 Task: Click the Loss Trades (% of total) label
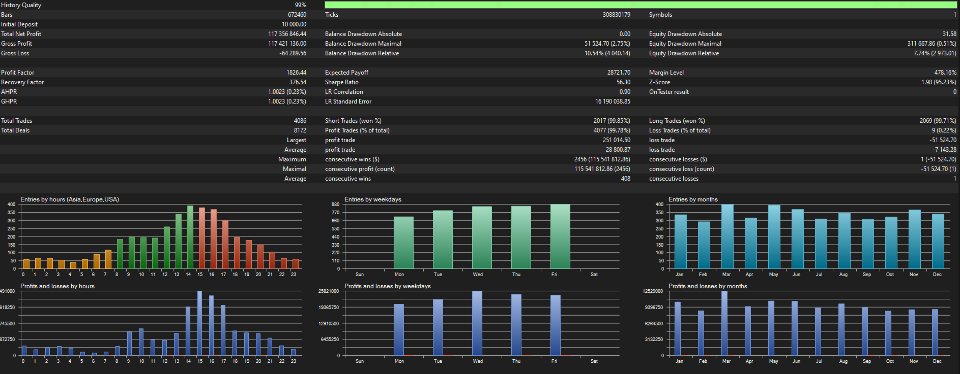[681, 130]
